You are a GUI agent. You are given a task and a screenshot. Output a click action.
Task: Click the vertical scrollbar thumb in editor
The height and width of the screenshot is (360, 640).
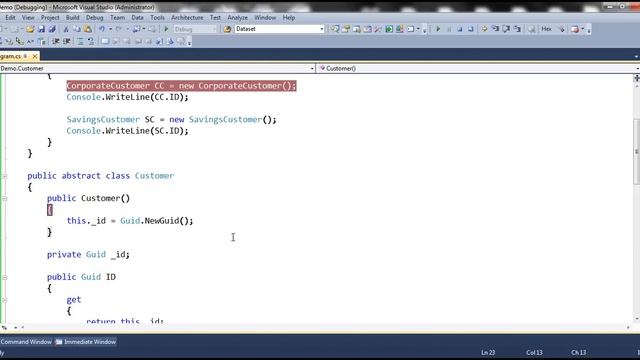636,151
